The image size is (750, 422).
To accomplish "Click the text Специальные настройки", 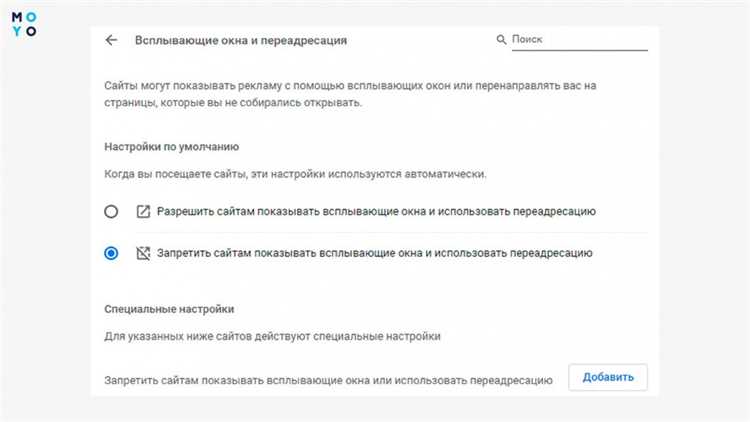I will pos(169,309).
